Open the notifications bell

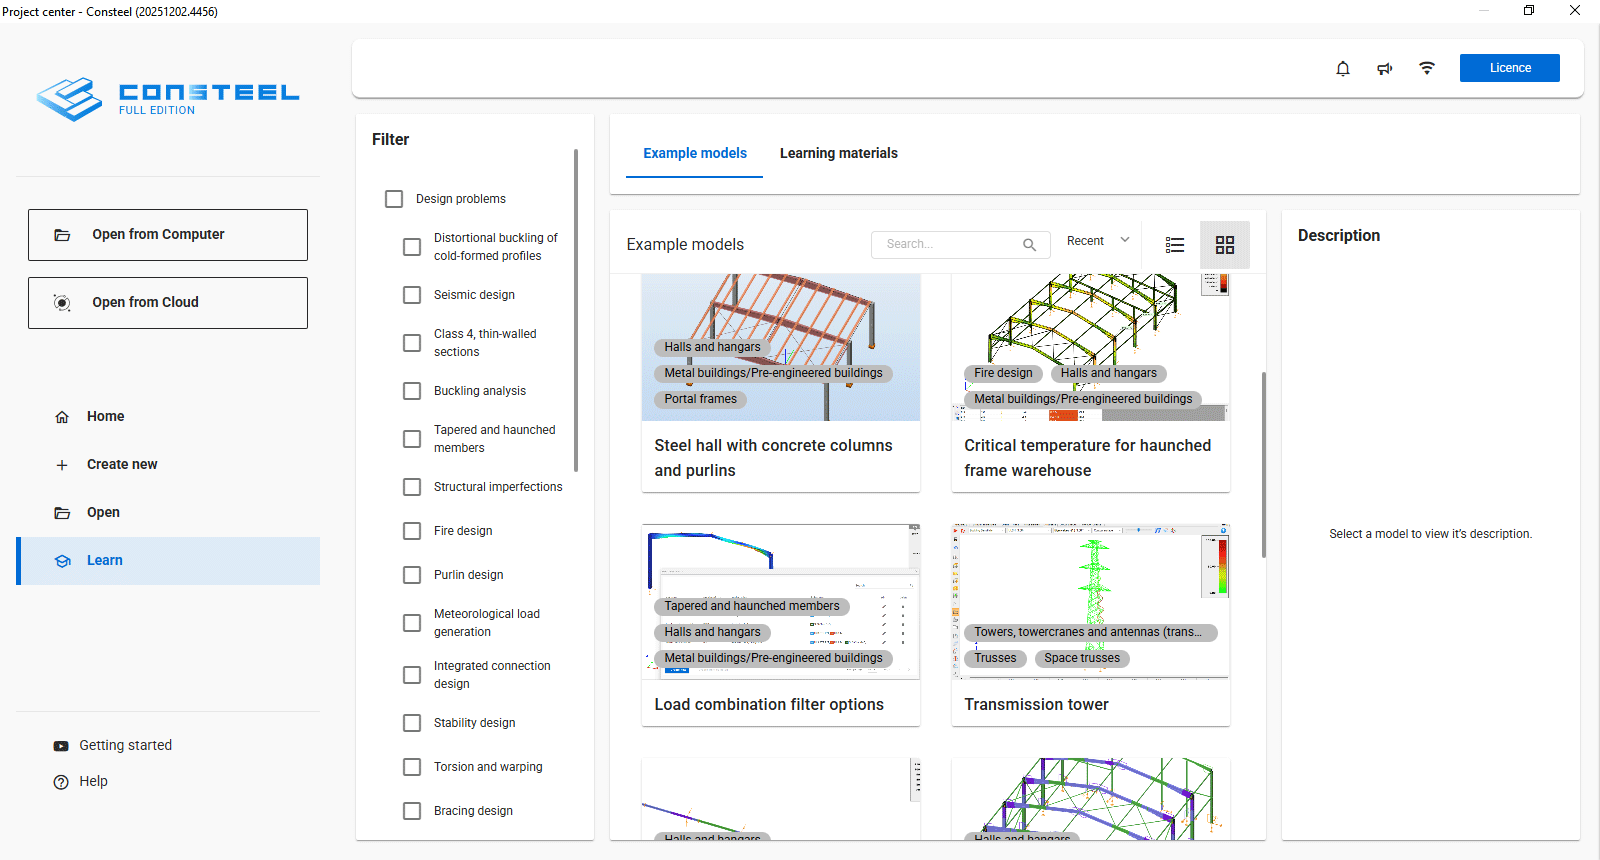point(1343,68)
